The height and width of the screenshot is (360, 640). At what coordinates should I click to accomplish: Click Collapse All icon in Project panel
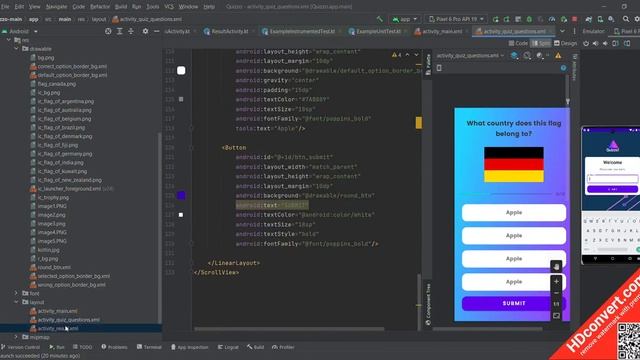131,31
